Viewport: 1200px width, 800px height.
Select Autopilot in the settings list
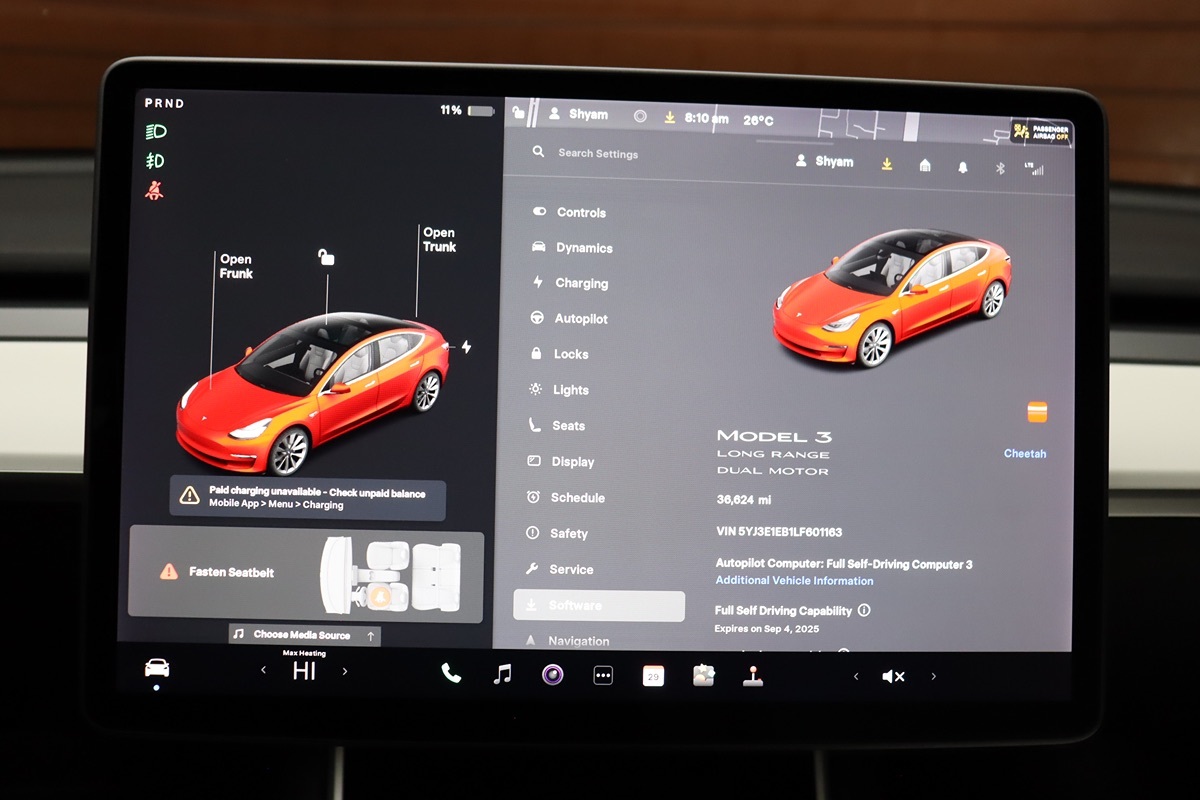click(x=581, y=319)
